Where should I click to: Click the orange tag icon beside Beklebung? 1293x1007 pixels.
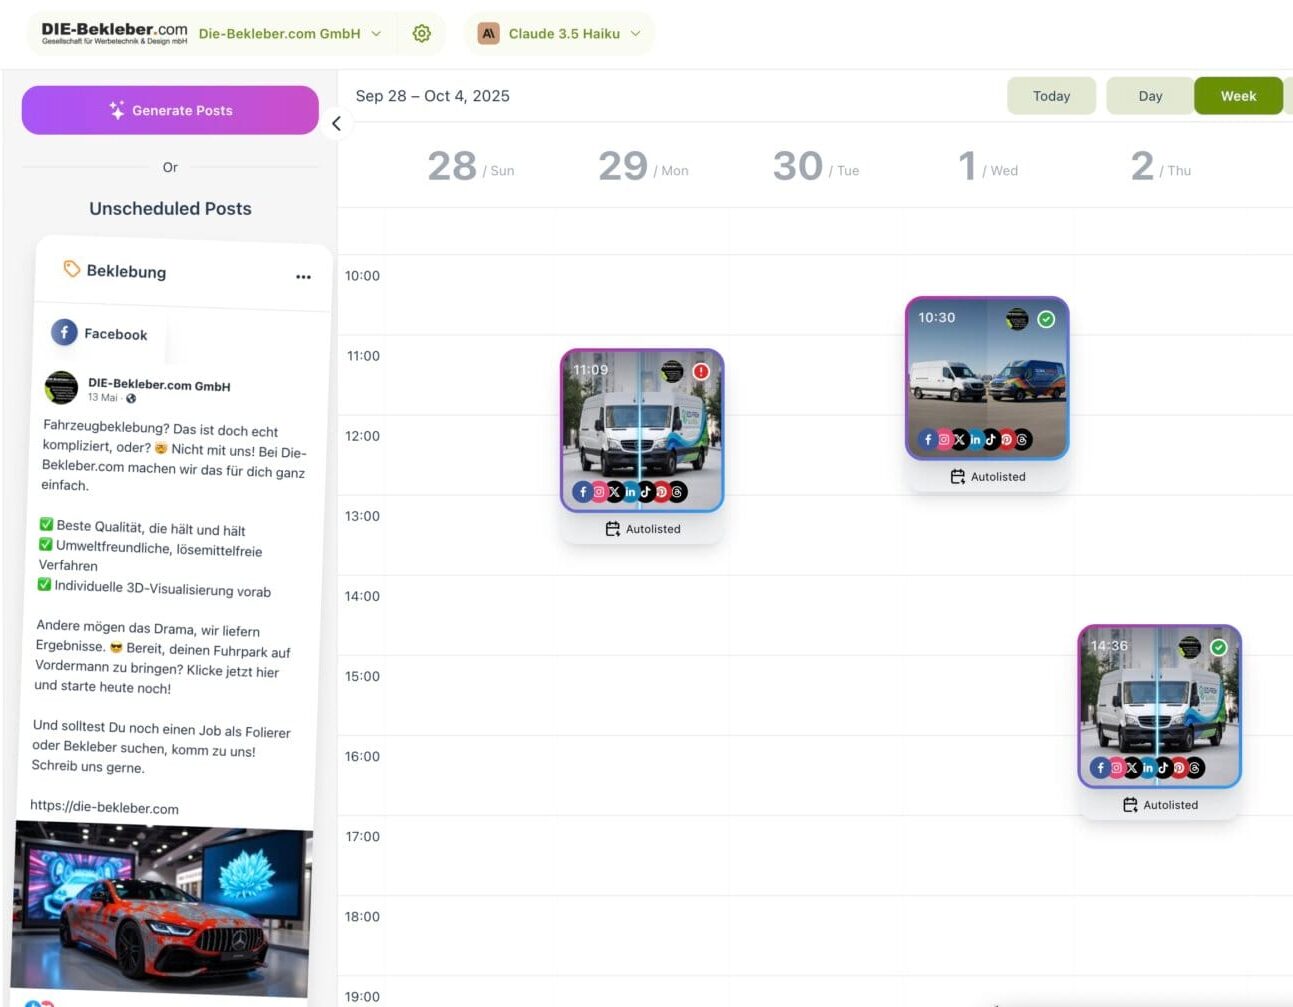pos(72,269)
